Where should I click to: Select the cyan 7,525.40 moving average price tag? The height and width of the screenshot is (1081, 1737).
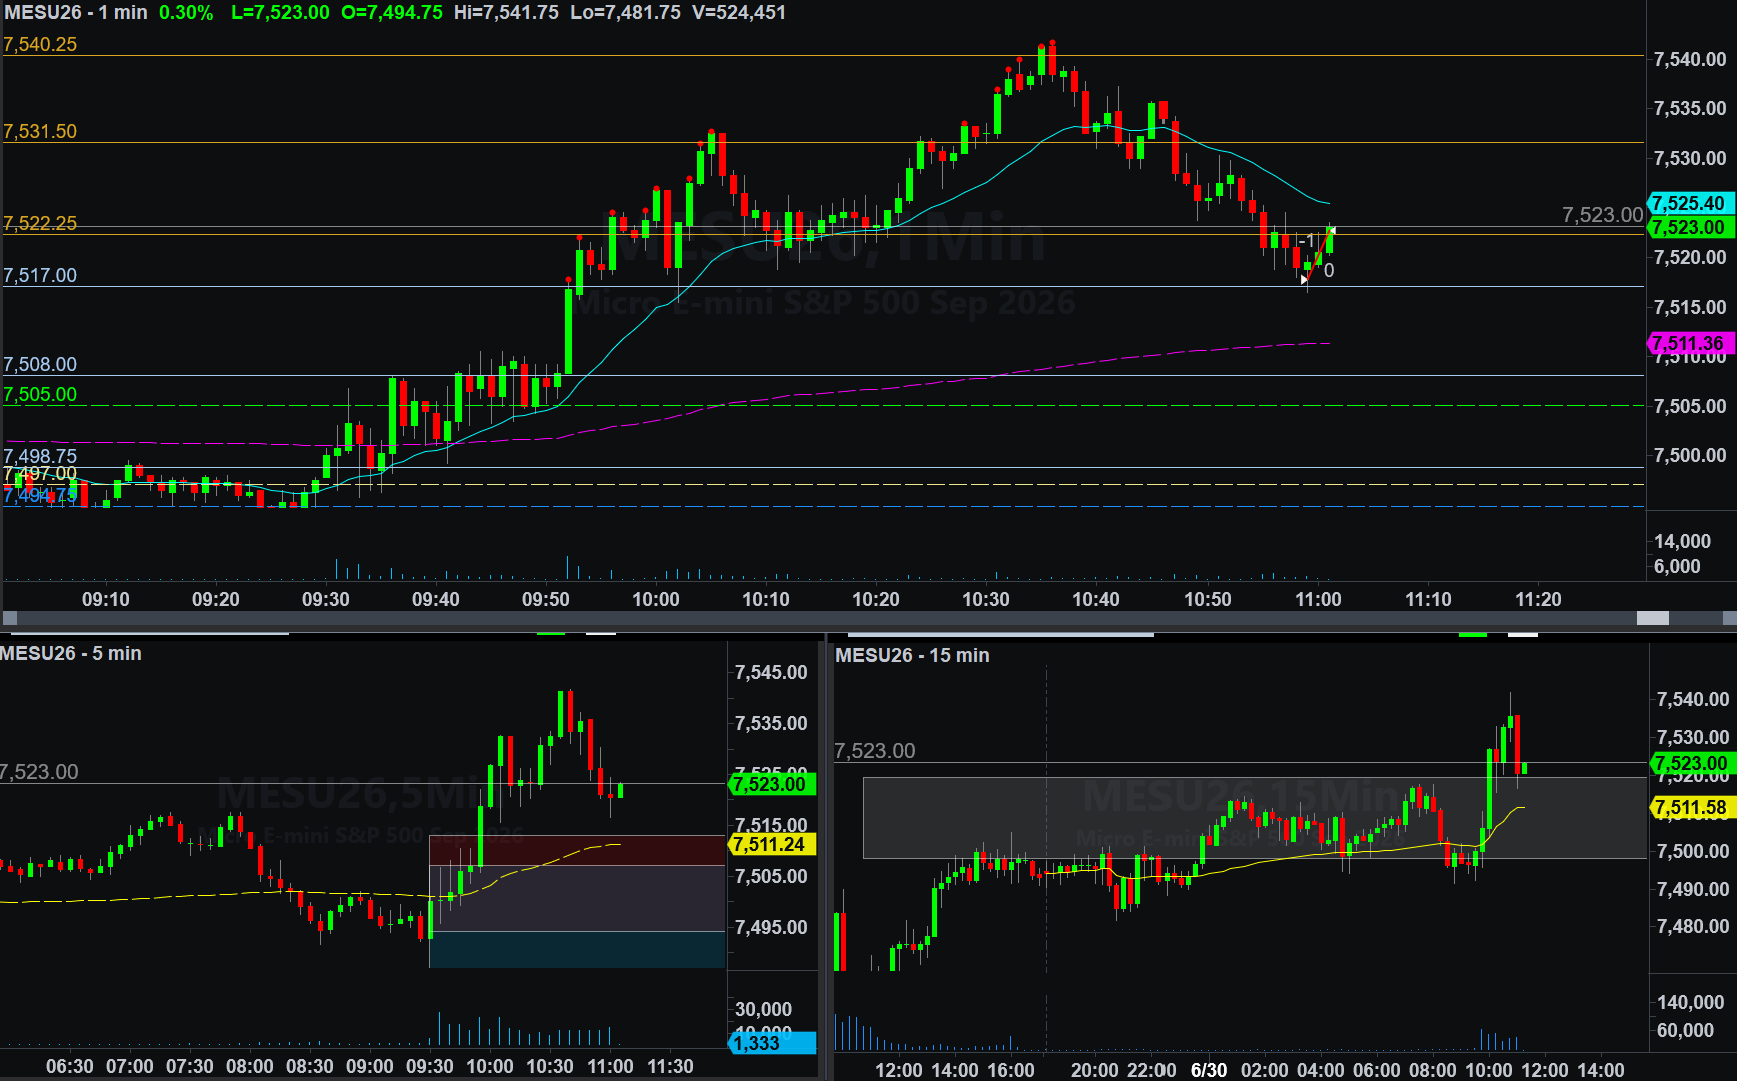pos(1690,203)
